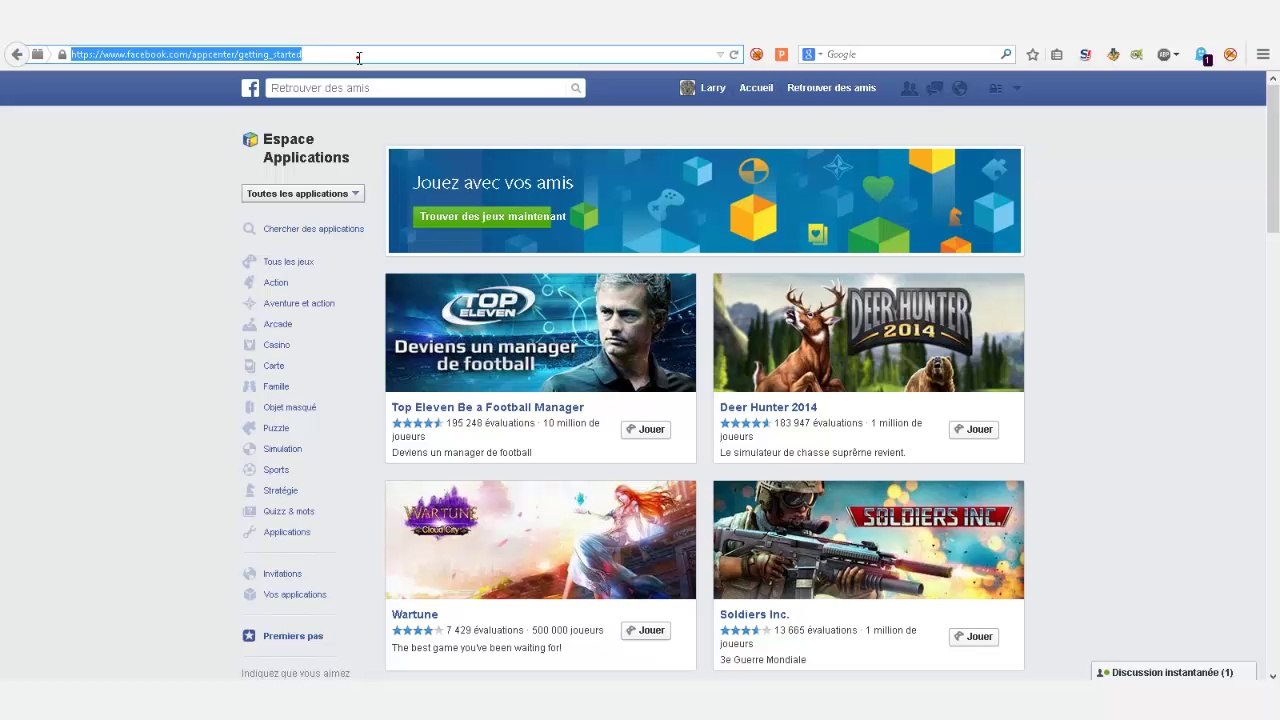Click the Ghostery ghost extension icon
This screenshot has height=720, width=1280.
click(x=1202, y=55)
